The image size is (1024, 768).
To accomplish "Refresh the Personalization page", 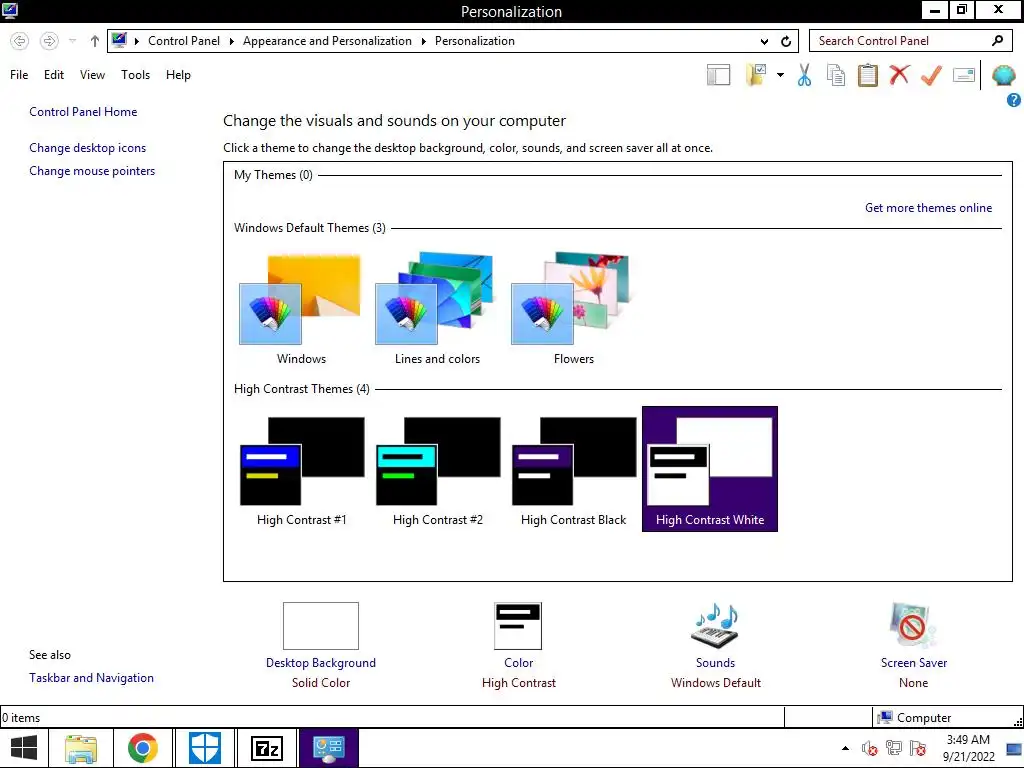I will (786, 41).
